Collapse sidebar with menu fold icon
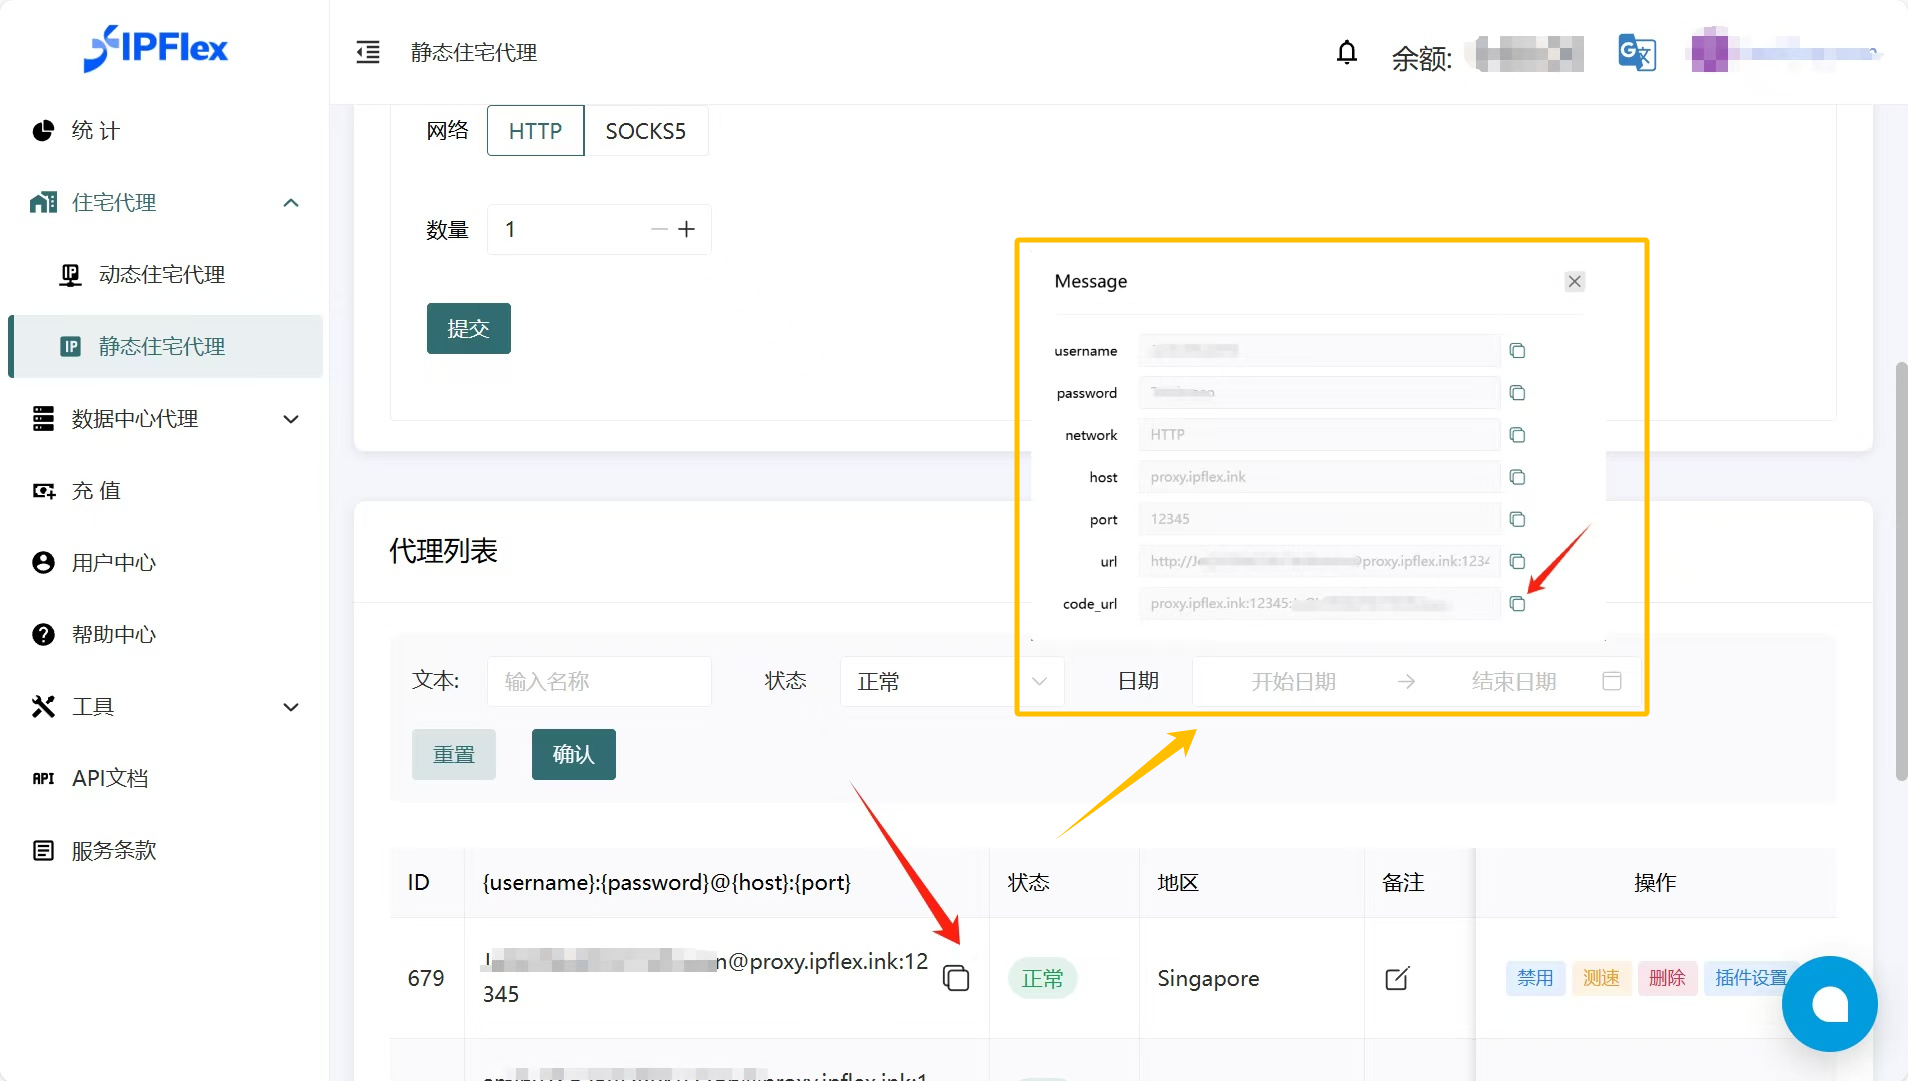This screenshot has height=1081, width=1908. (x=368, y=53)
